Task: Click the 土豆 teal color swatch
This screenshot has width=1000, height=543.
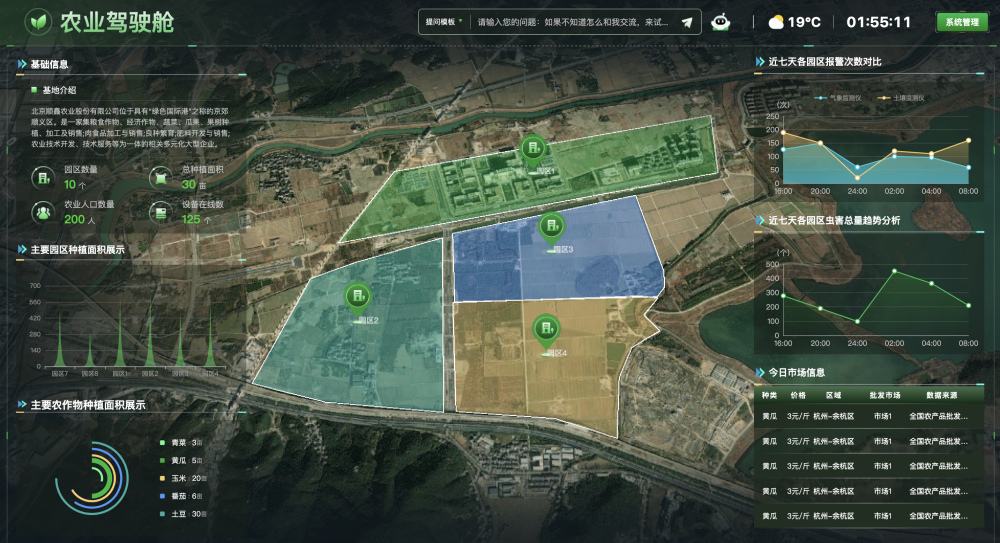Action: [x=162, y=514]
